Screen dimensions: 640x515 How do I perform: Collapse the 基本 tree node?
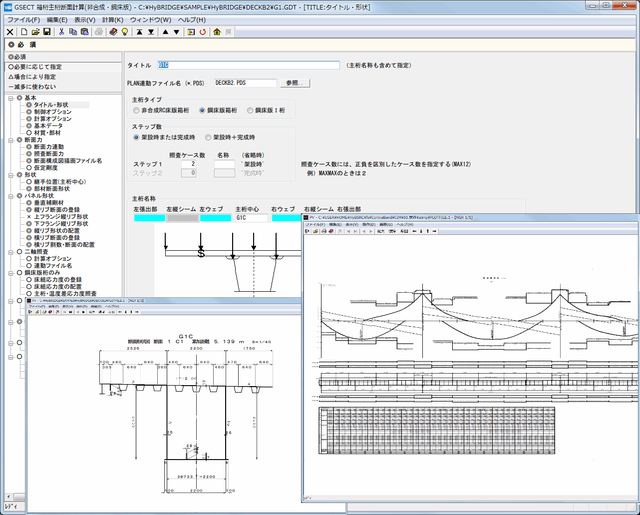8,97
